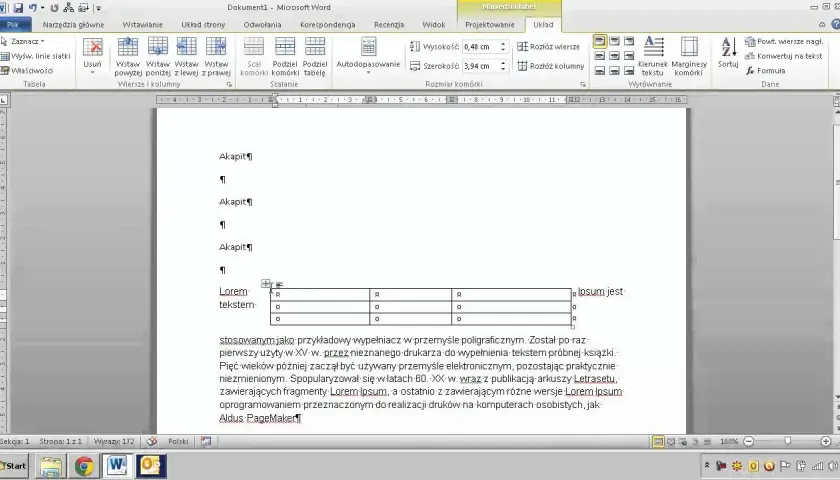Click Powt. wiersze nagł. option
The image size is (840, 480).
(x=784, y=41)
